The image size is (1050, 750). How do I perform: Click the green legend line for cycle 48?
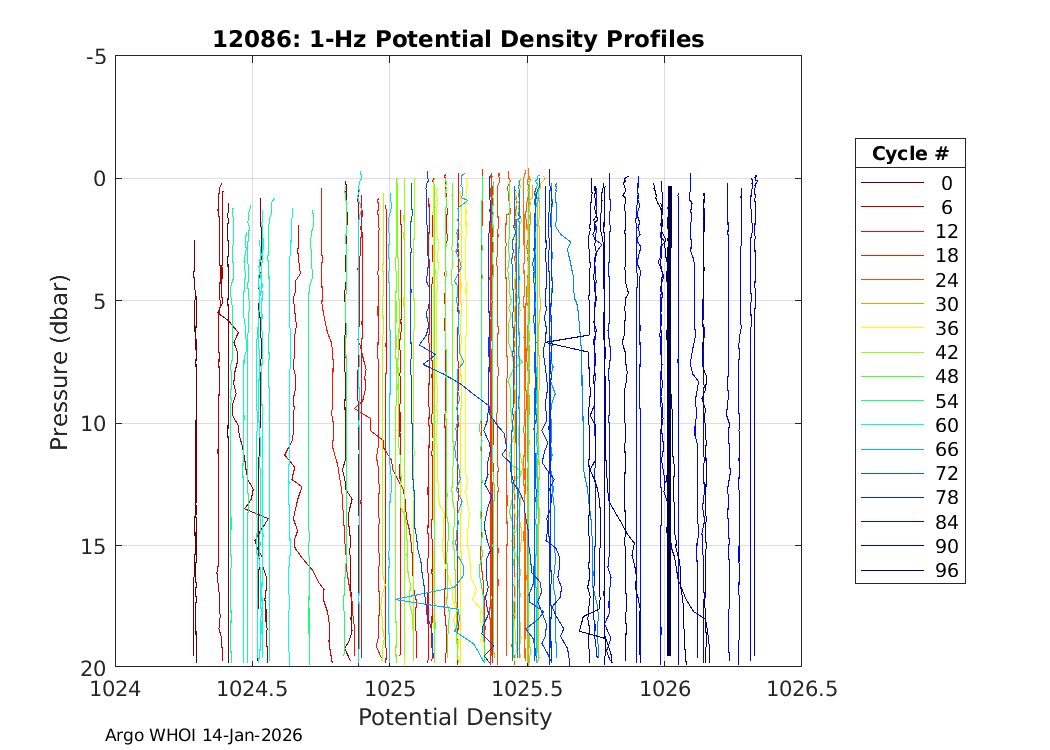click(891, 377)
